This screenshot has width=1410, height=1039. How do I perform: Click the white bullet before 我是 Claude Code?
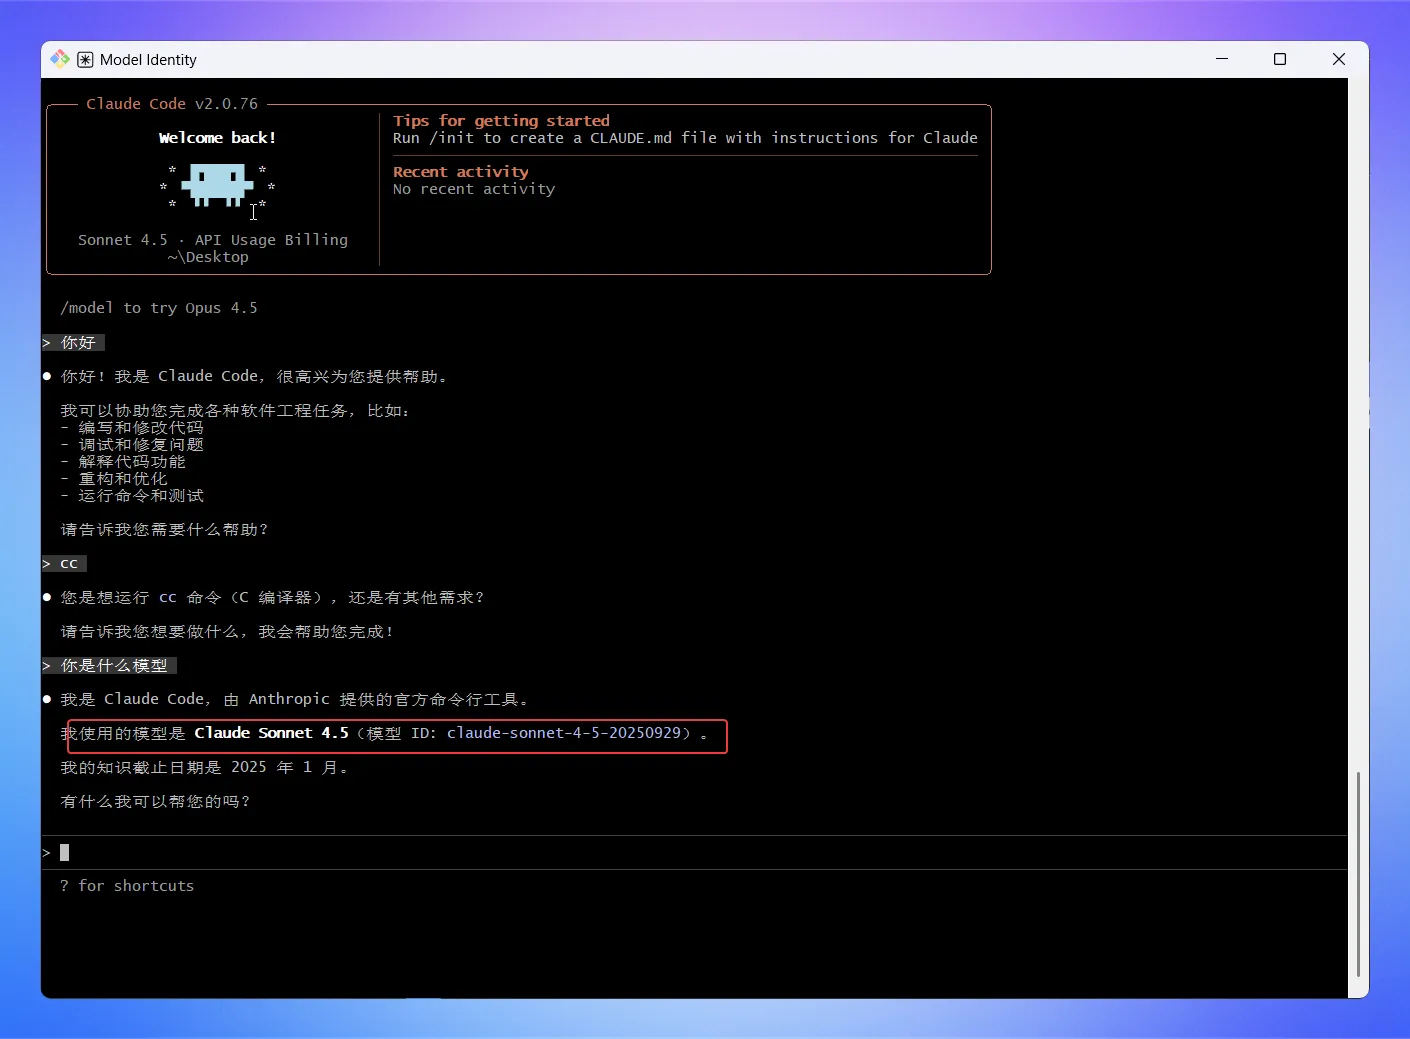[47, 699]
